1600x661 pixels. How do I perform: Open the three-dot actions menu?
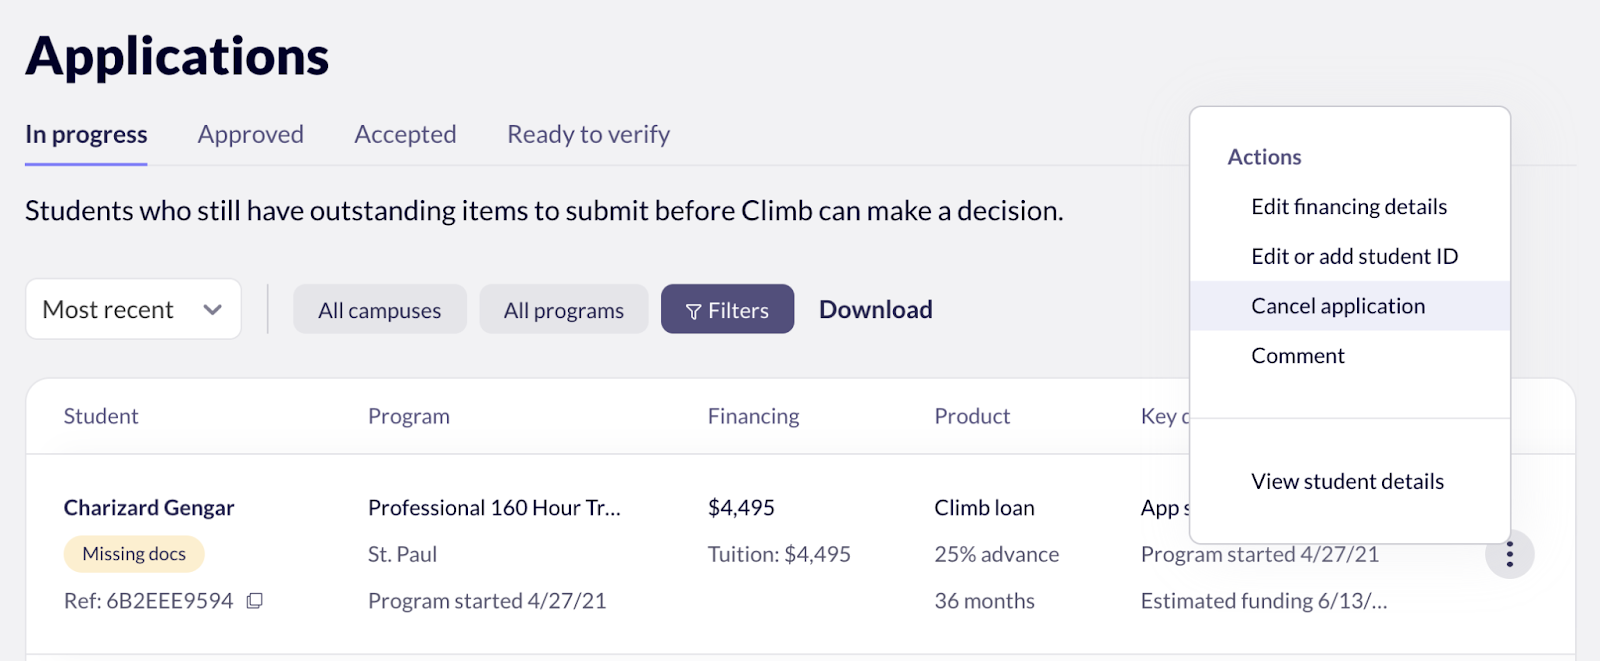click(x=1509, y=554)
